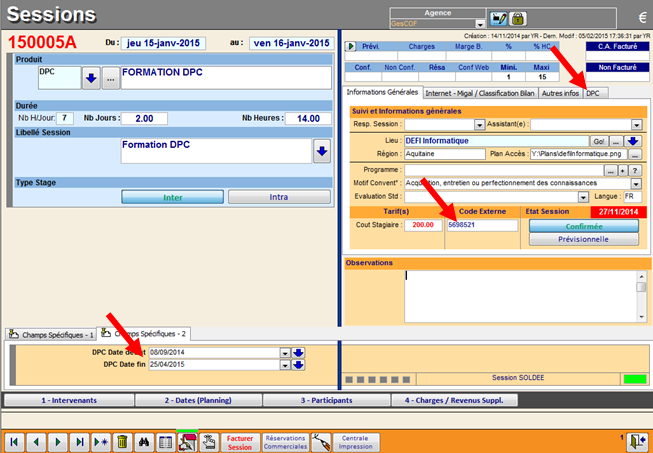Switch to the DPC tab
Viewport: 653px width, 453px height.
(x=594, y=93)
